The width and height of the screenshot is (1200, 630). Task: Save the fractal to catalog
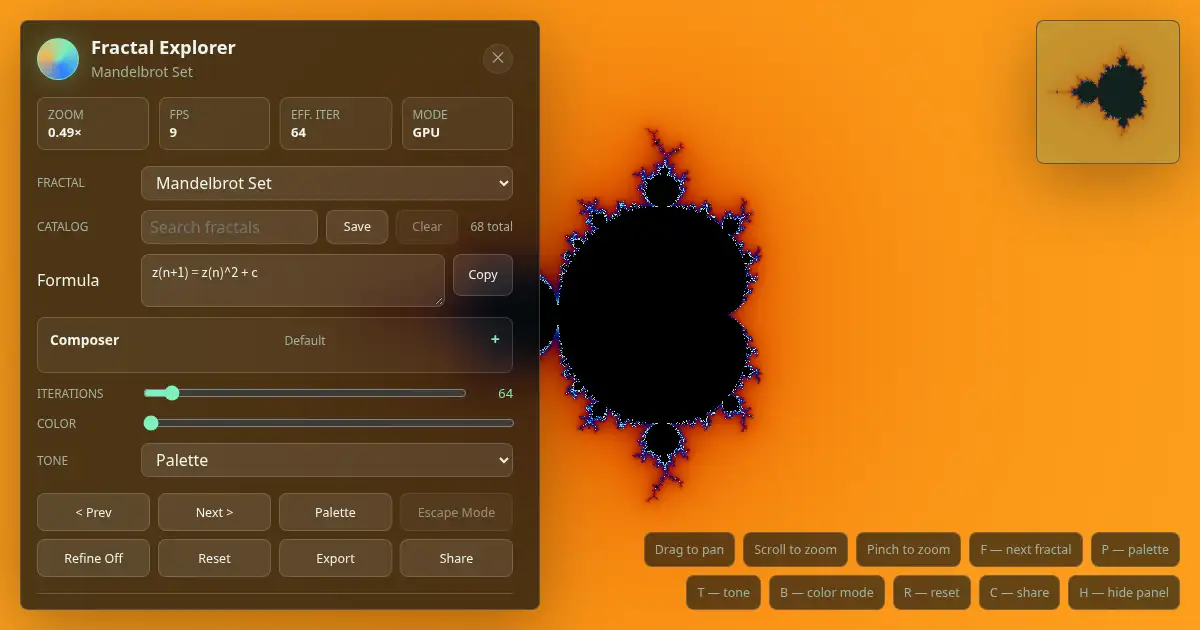point(357,227)
